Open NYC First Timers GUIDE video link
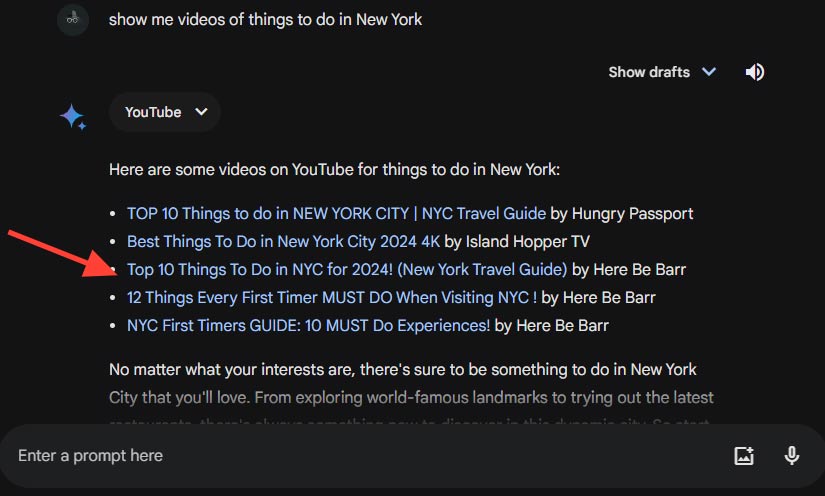 308,326
